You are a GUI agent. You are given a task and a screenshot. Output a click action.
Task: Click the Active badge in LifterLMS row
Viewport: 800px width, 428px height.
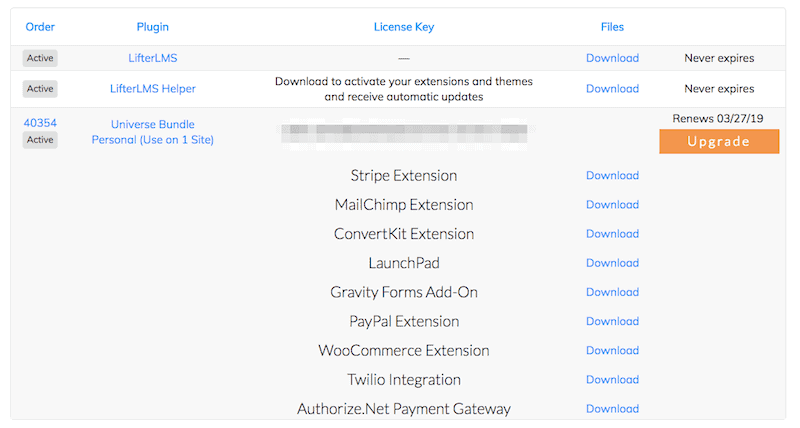pos(40,58)
